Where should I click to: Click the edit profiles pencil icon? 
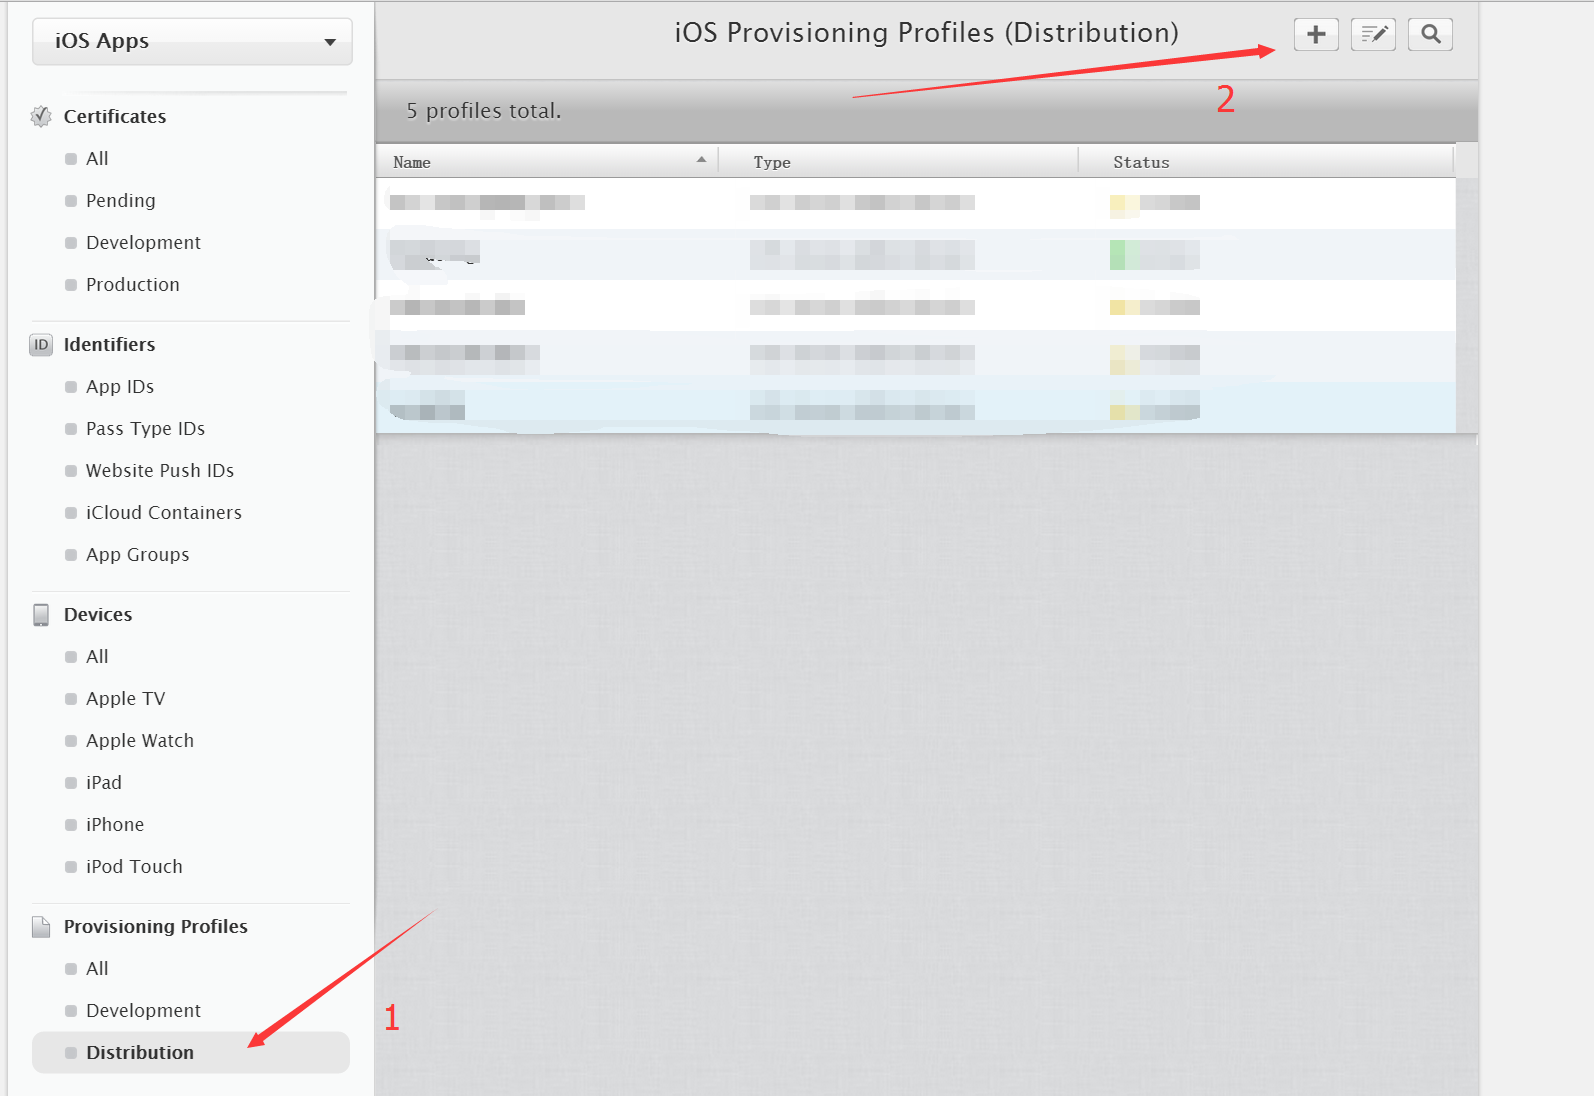[x=1373, y=35]
